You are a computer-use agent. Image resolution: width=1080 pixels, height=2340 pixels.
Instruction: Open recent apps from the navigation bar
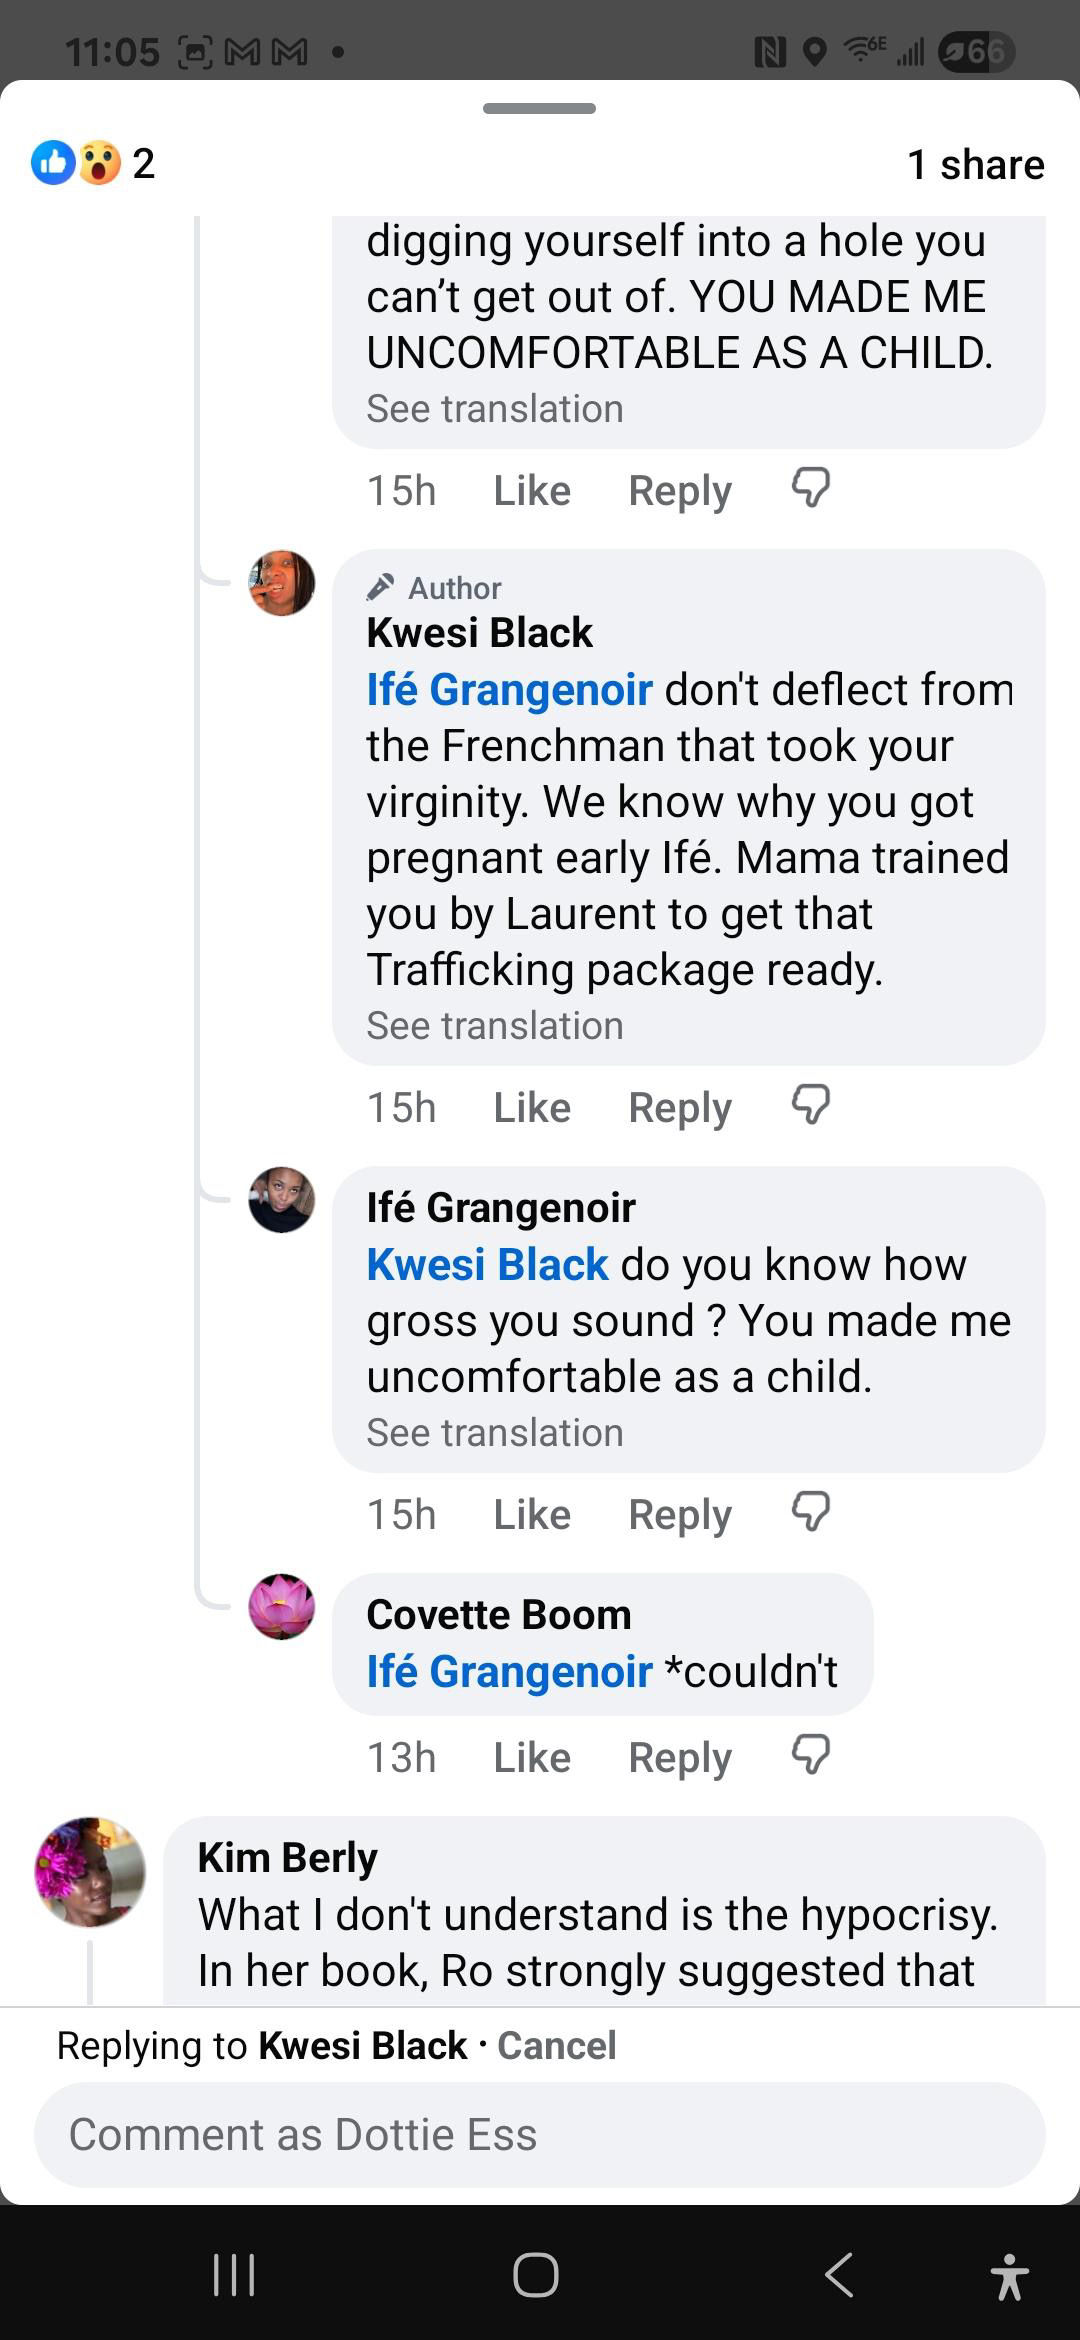[235, 2275]
